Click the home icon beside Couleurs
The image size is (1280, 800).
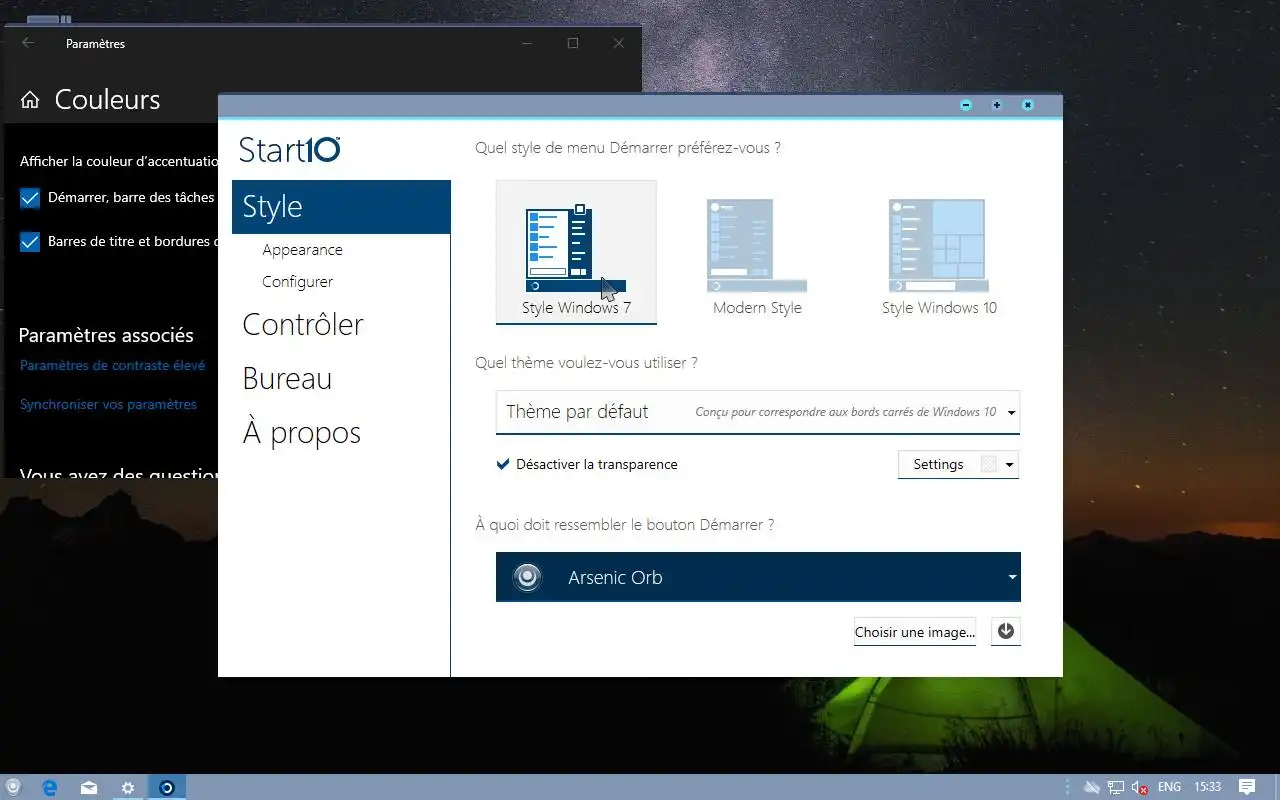pyautogui.click(x=30, y=100)
